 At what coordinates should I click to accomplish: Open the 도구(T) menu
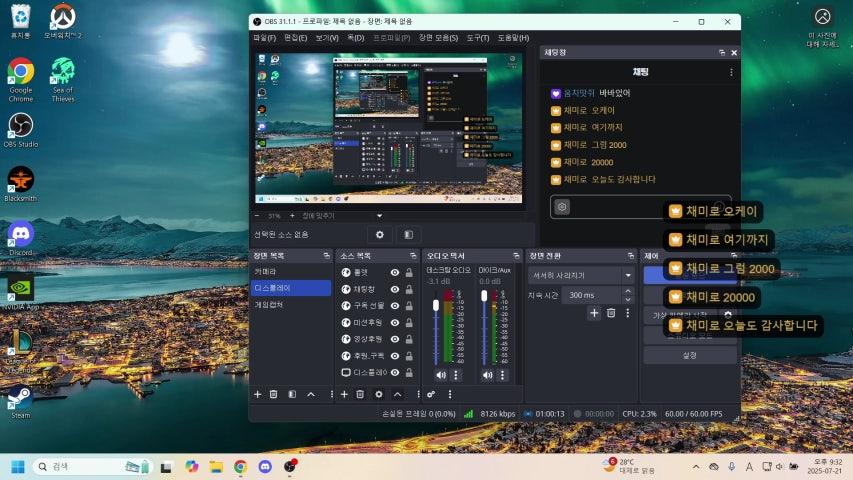tap(478, 38)
